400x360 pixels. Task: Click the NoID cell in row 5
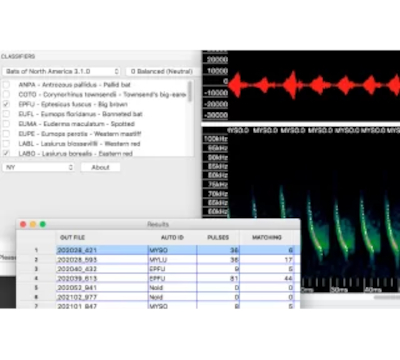coord(172,287)
